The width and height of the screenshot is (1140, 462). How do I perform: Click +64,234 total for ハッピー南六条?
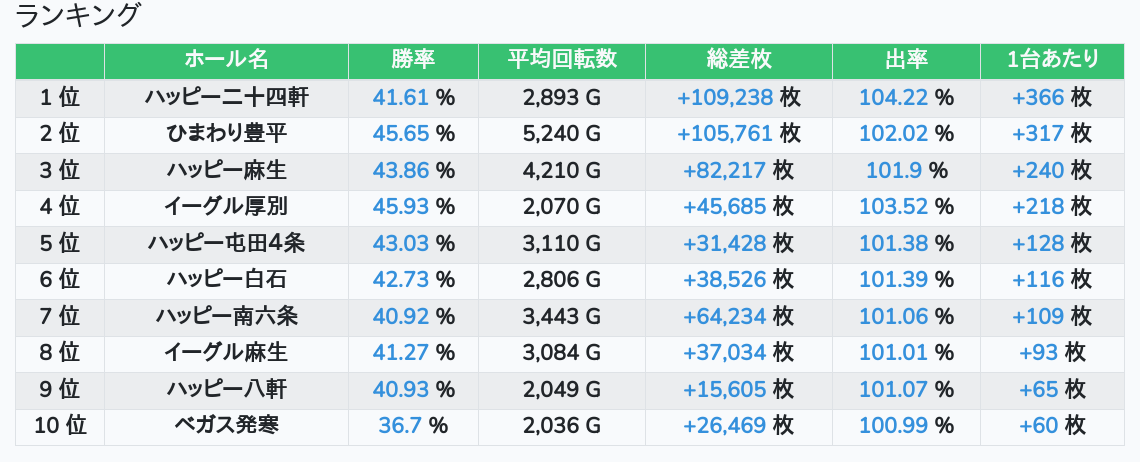pyautogui.click(x=724, y=317)
